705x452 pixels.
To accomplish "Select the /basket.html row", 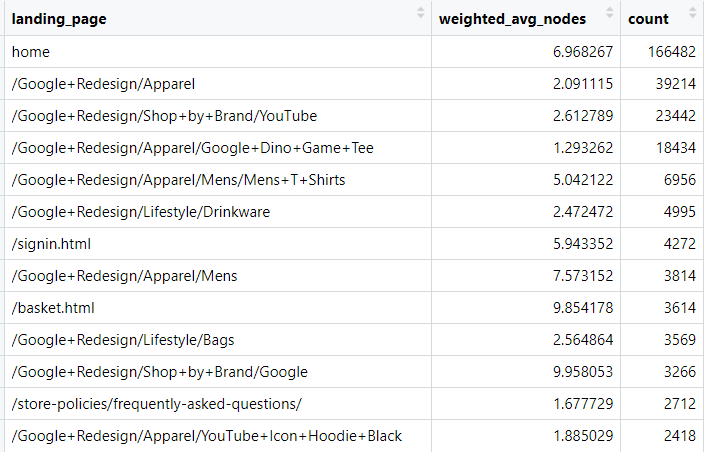I will click(53, 308).
